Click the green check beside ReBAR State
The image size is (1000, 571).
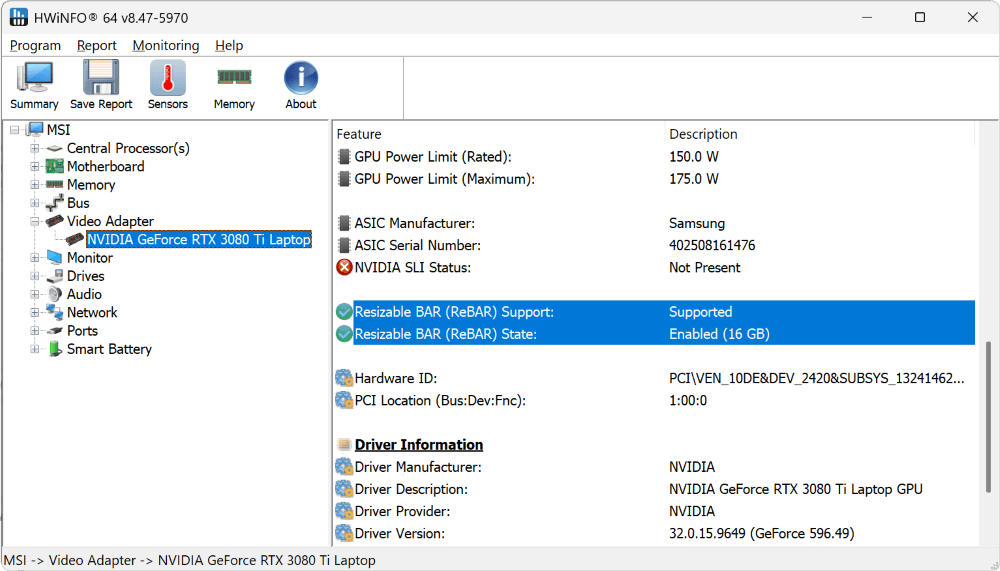tap(344, 334)
